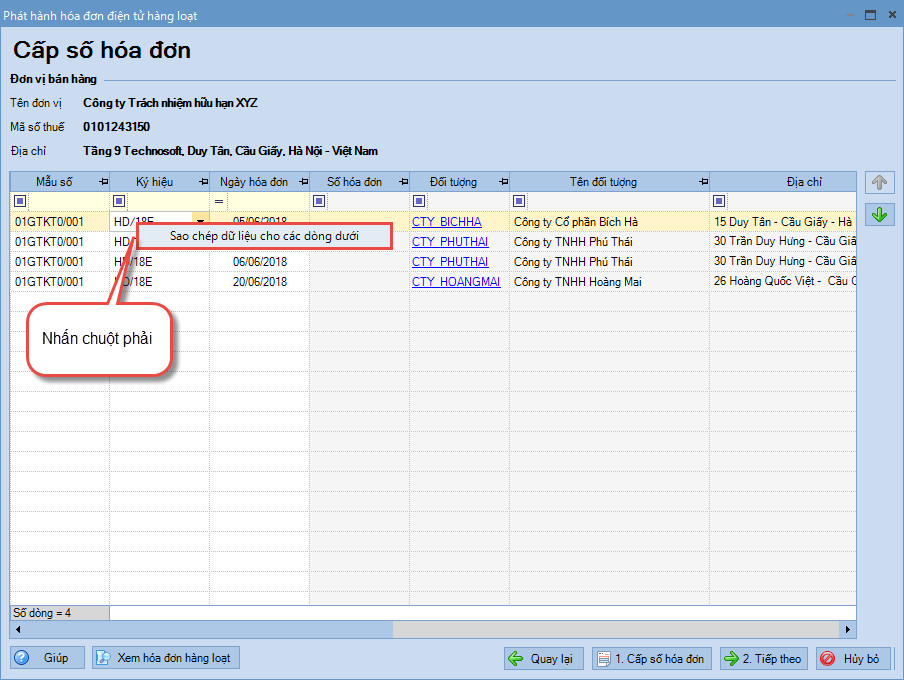904x680 pixels.
Task: Choose Sao chép dữ liệu cho các dòng dưới
Action: pos(264,236)
